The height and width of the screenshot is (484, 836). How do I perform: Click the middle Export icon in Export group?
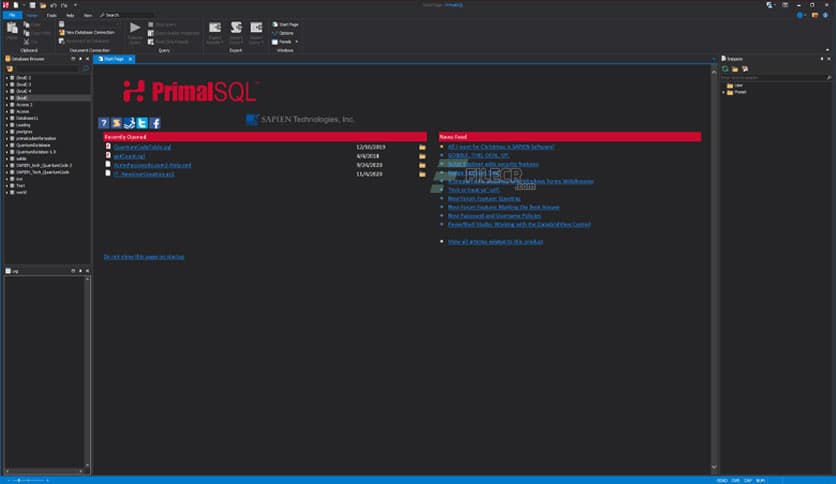point(236,28)
